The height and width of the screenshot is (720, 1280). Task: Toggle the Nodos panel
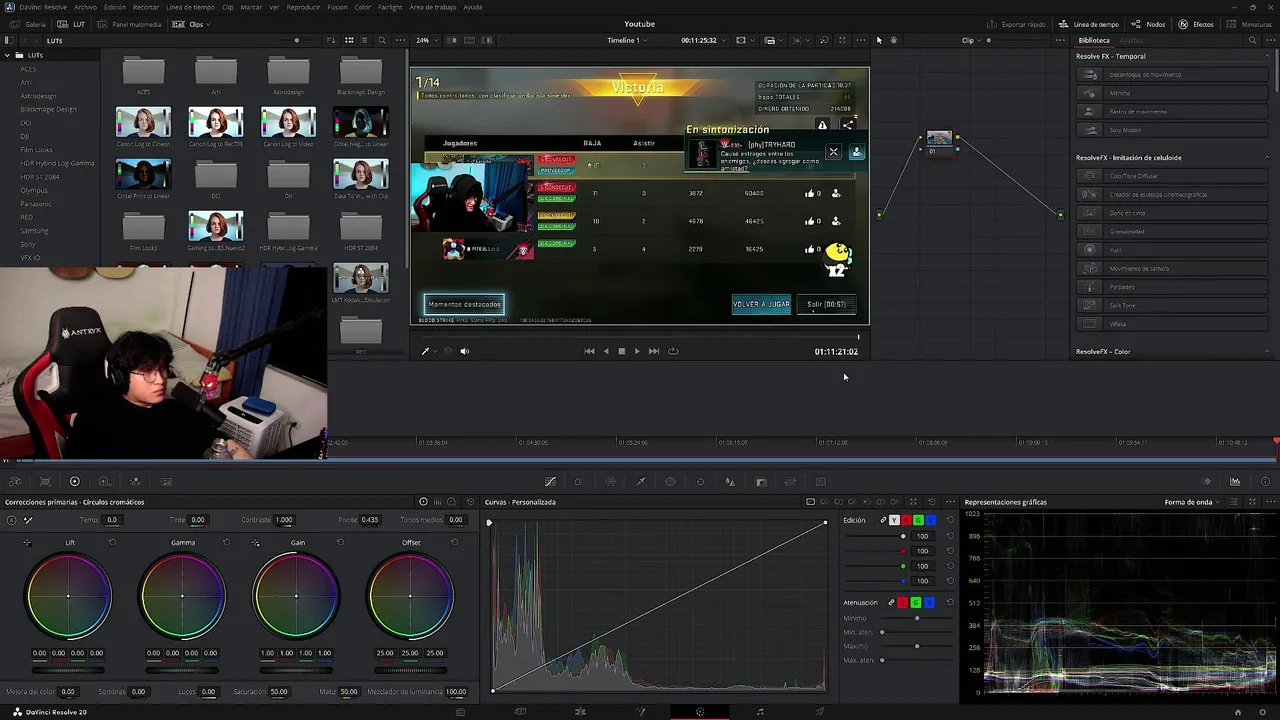click(x=1149, y=24)
